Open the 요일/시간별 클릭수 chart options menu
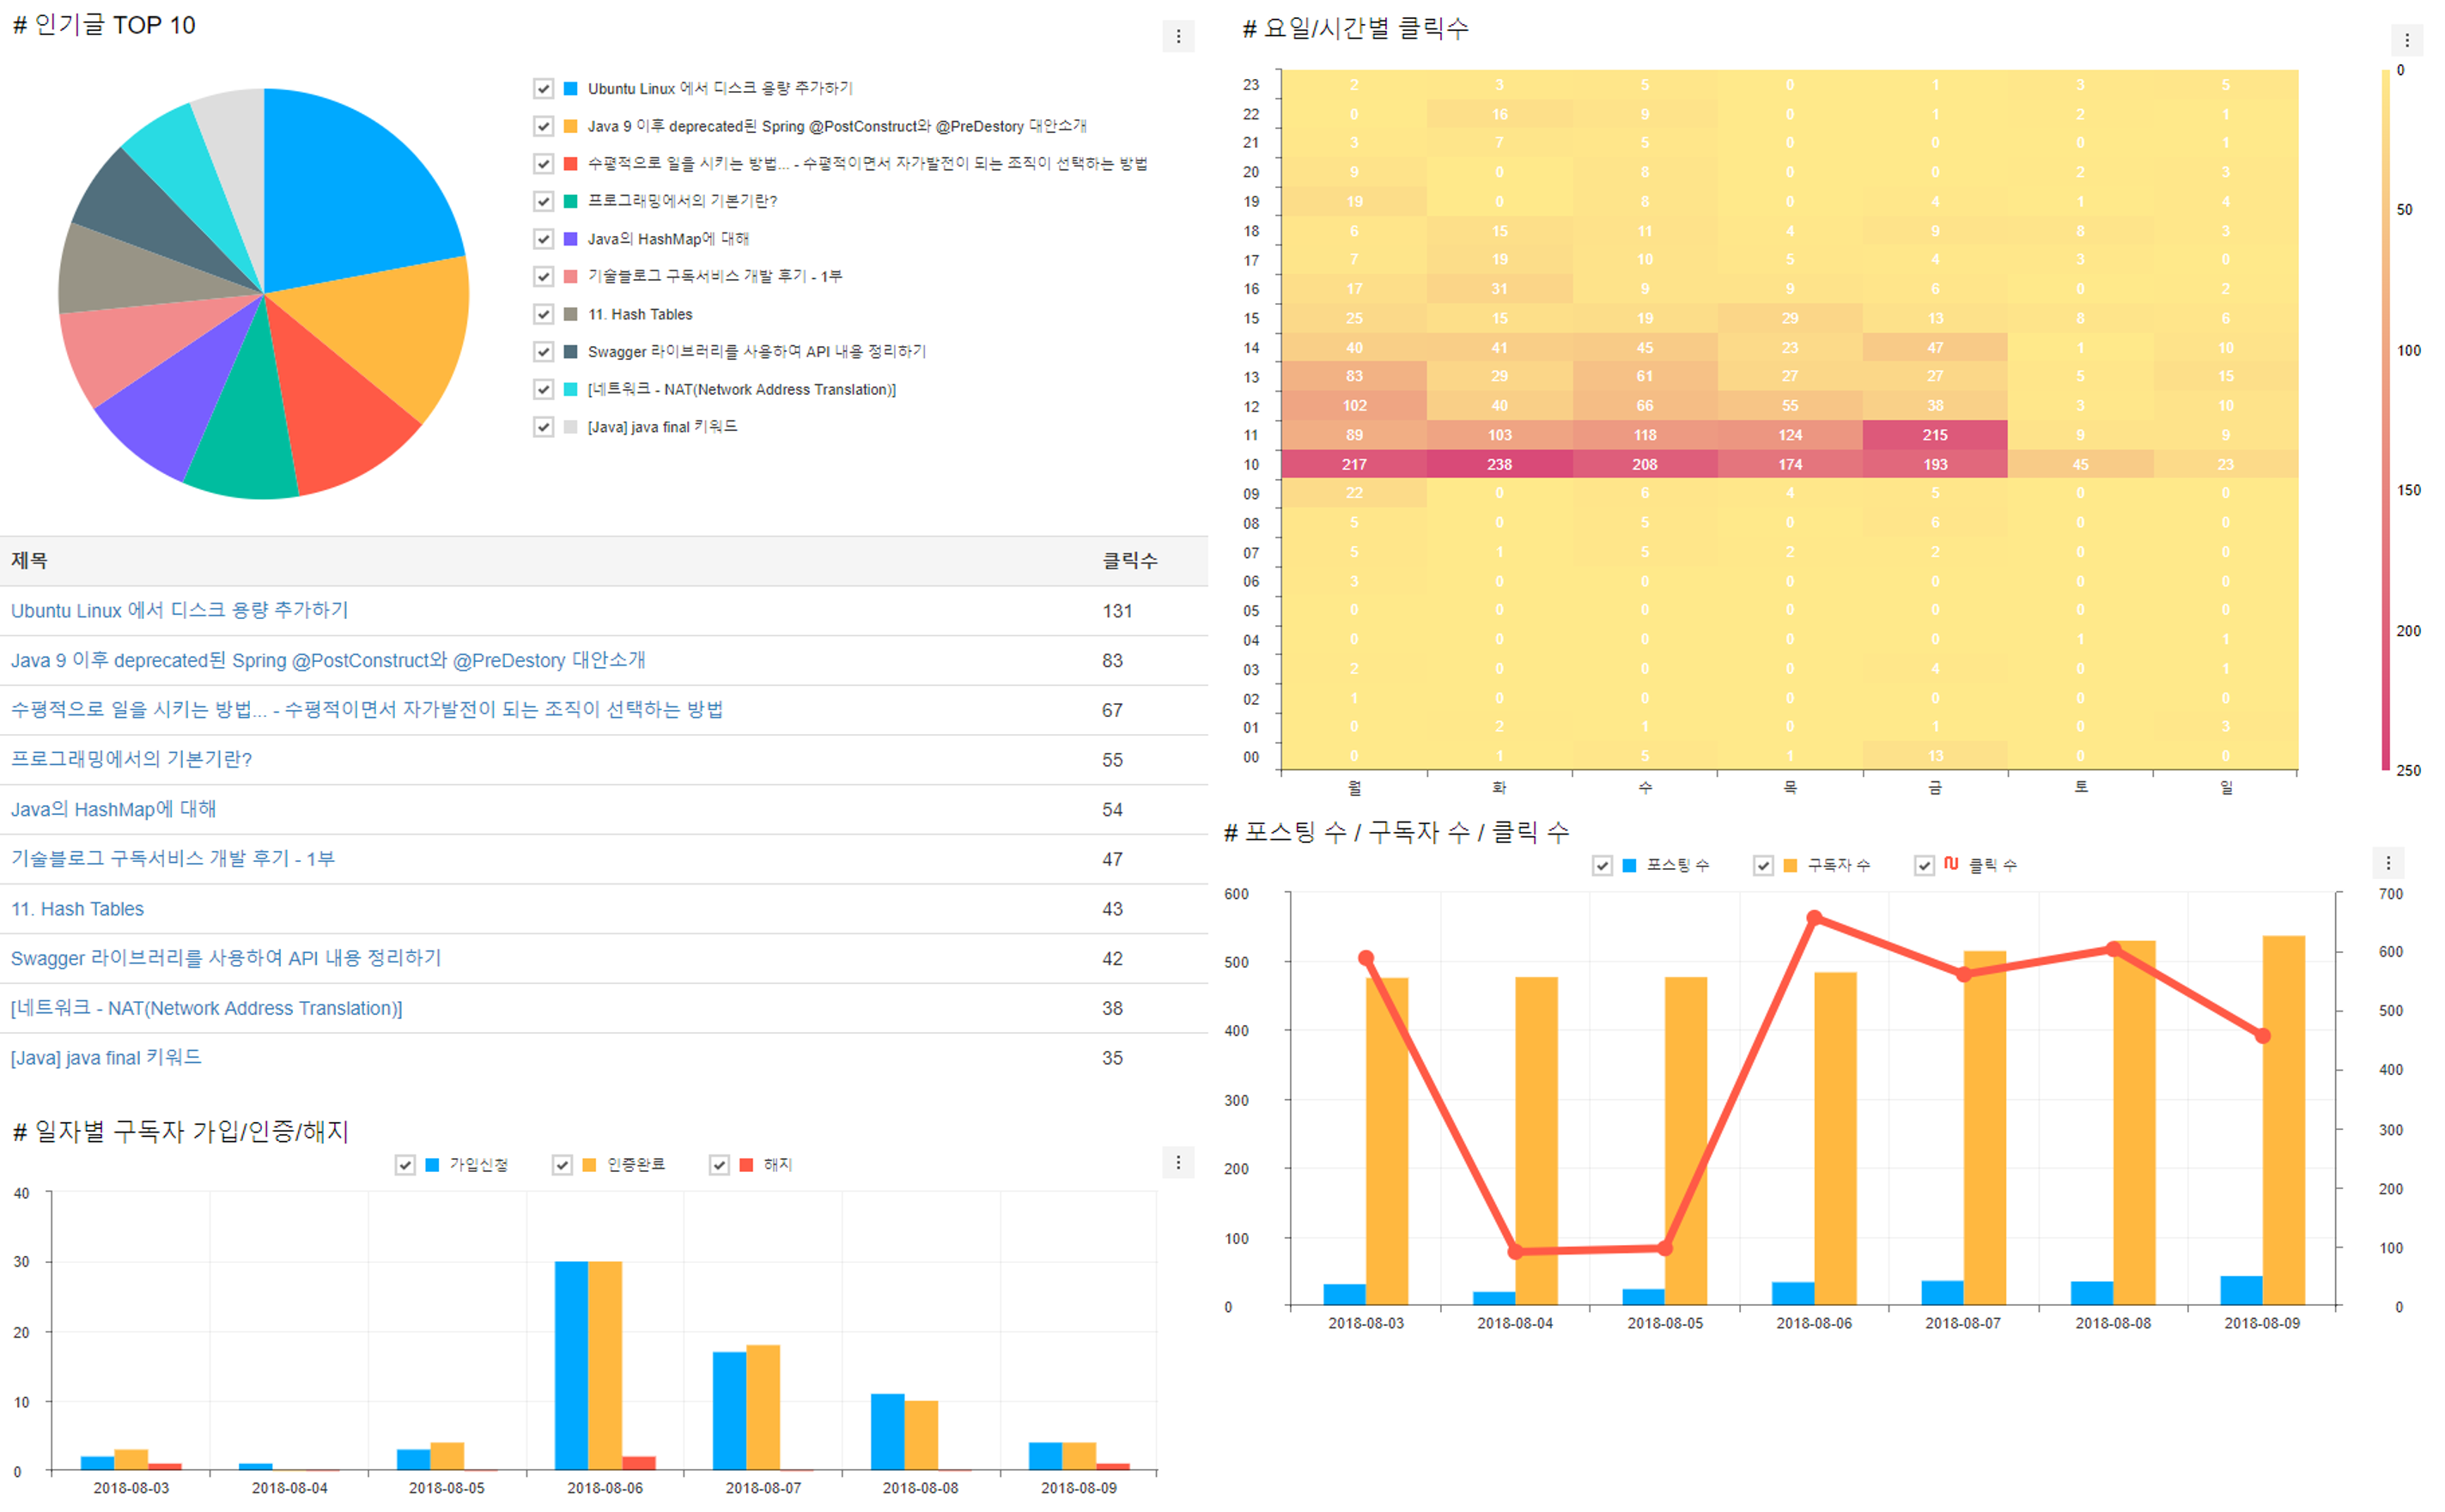Viewport: 2445px width, 1512px height. pyautogui.click(x=2407, y=40)
